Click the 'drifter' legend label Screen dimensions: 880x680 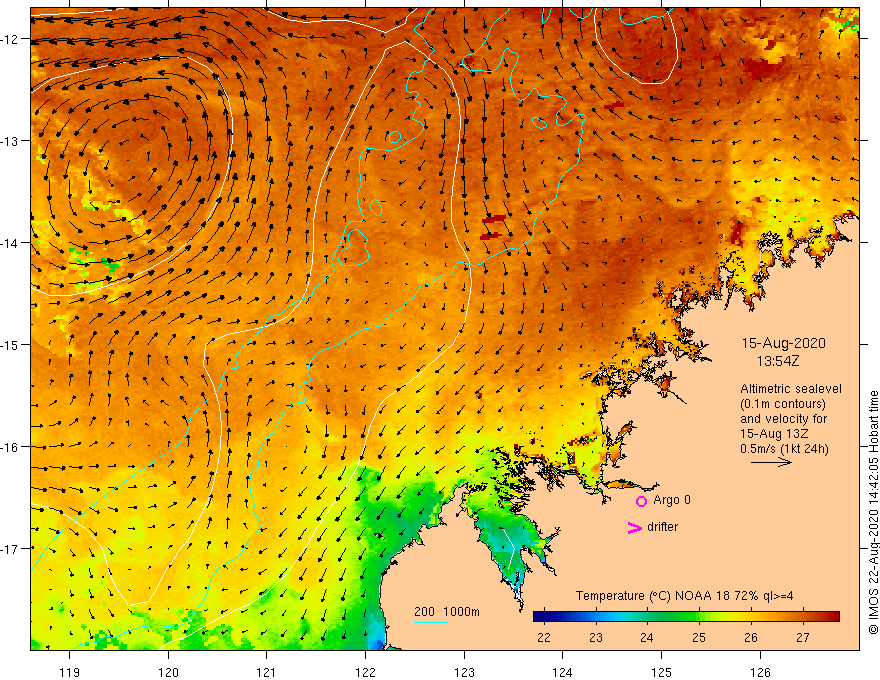point(662,527)
